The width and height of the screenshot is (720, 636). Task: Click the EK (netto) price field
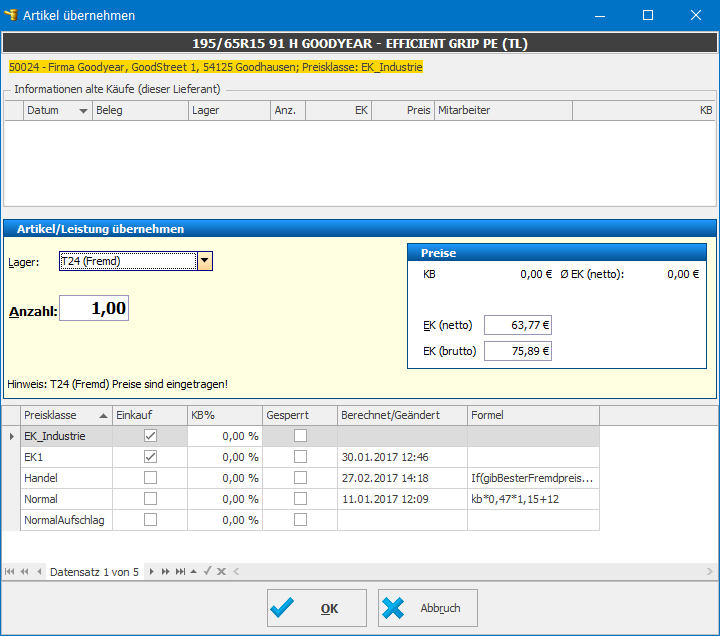point(518,325)
